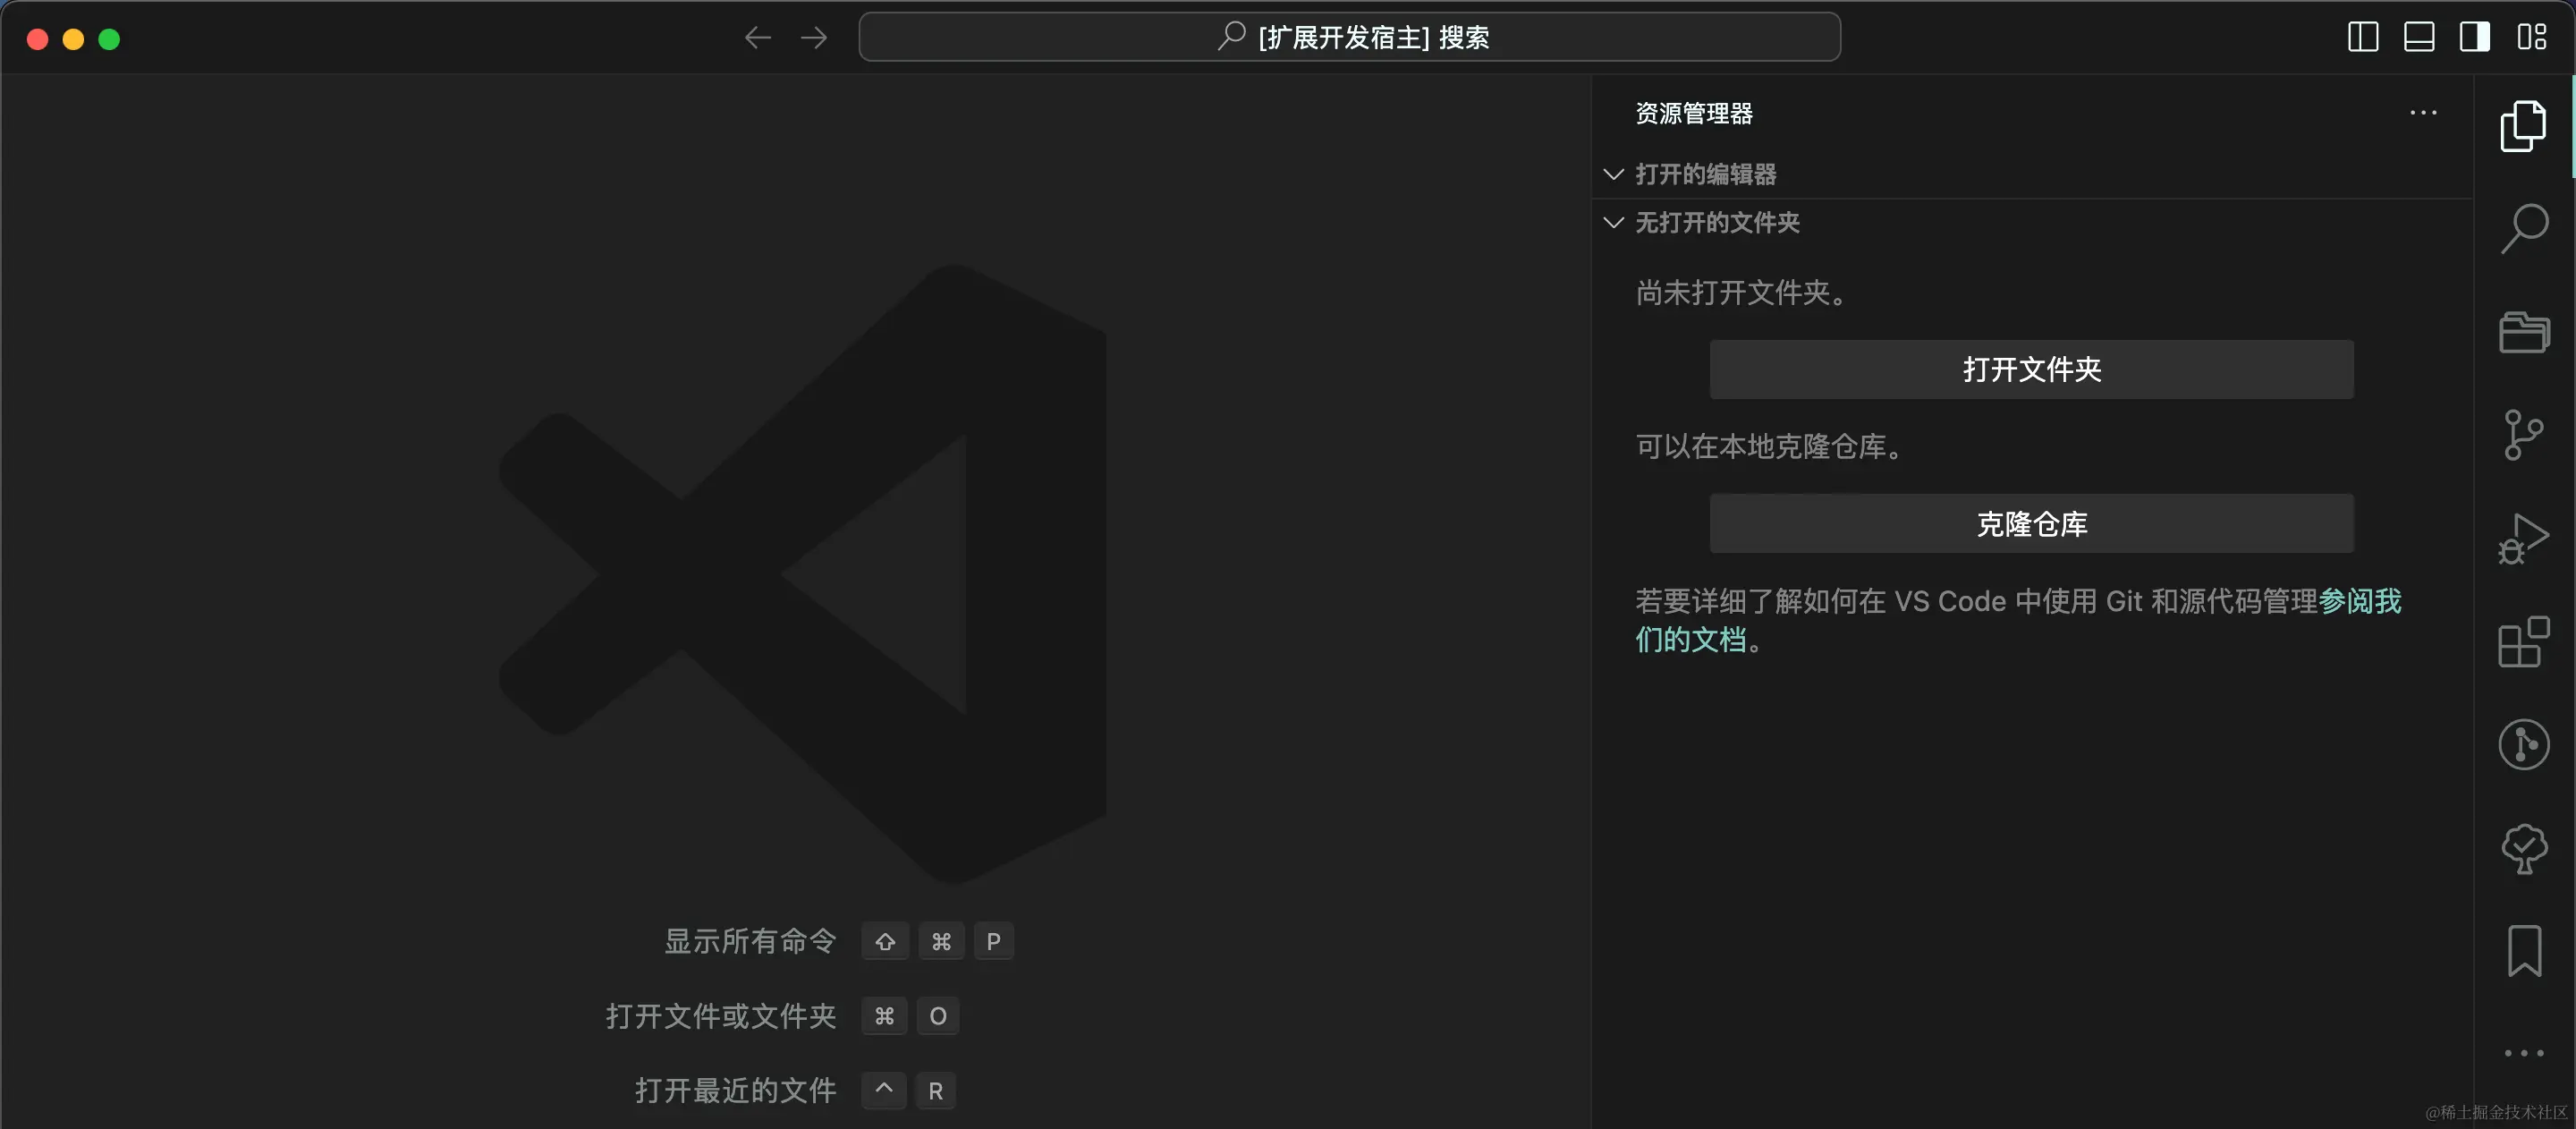Open the folders project manager icon
Image resolution: width=2576 pixels, height=1129 pixels.
[2523, 332]
